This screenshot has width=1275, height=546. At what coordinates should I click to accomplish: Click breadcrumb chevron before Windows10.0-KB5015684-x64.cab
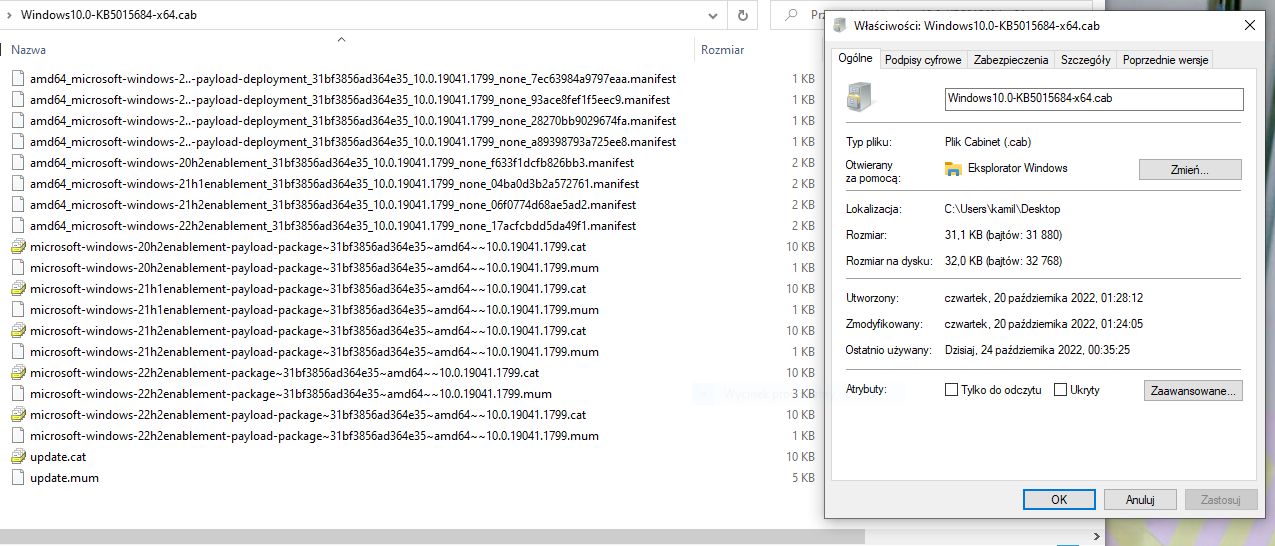(x=8, y=16)
